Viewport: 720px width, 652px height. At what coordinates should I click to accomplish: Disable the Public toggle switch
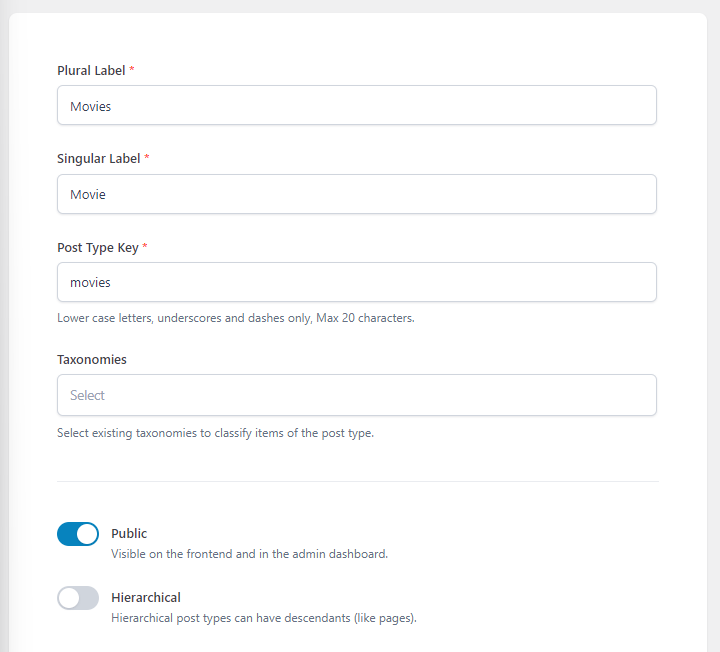point(78,534)
